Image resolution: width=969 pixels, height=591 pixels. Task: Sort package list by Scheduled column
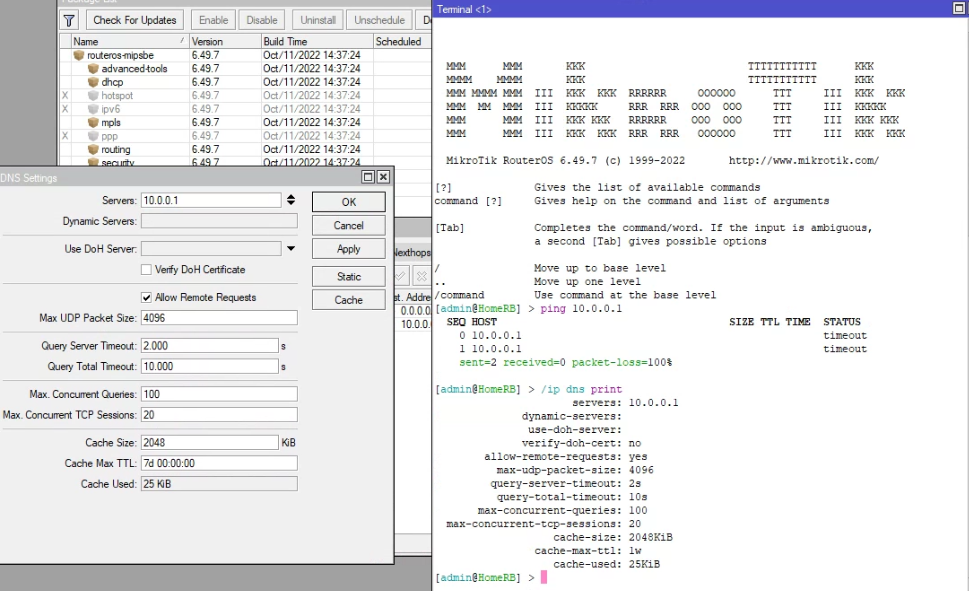pyautogui.click(x=402, y=41)
